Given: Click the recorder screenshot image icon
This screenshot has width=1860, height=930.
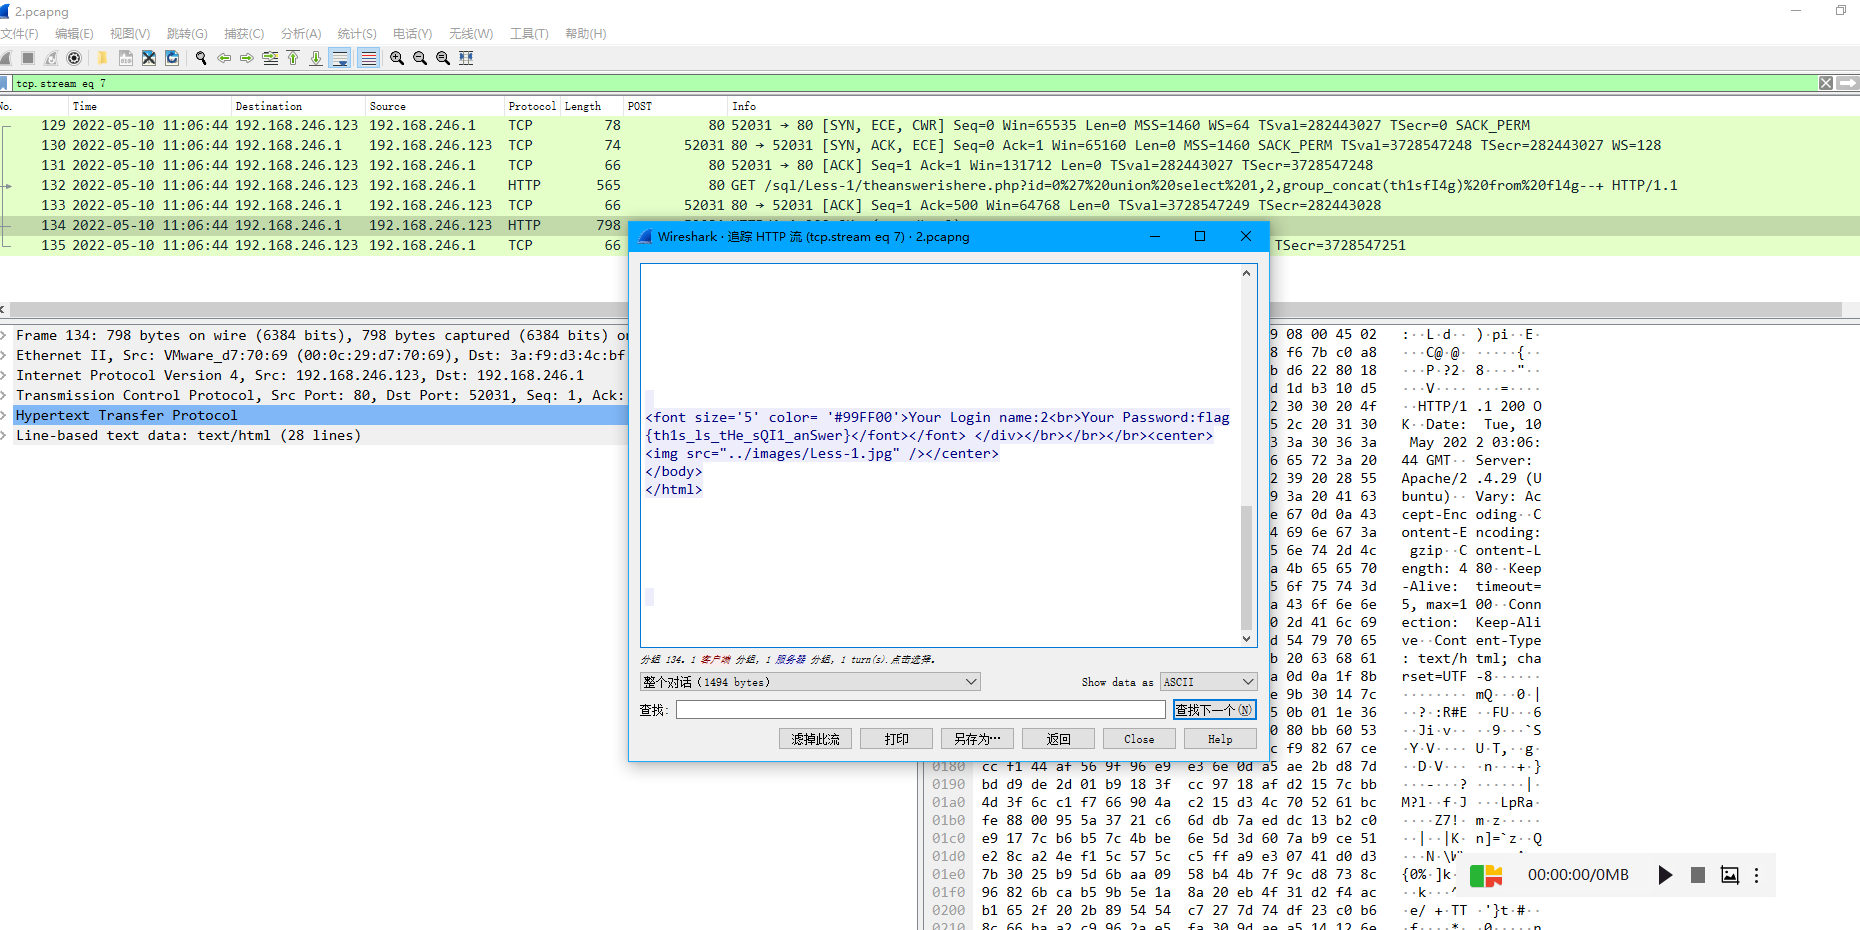Looking at the screenshot, I should click(x=1730, y=875).
